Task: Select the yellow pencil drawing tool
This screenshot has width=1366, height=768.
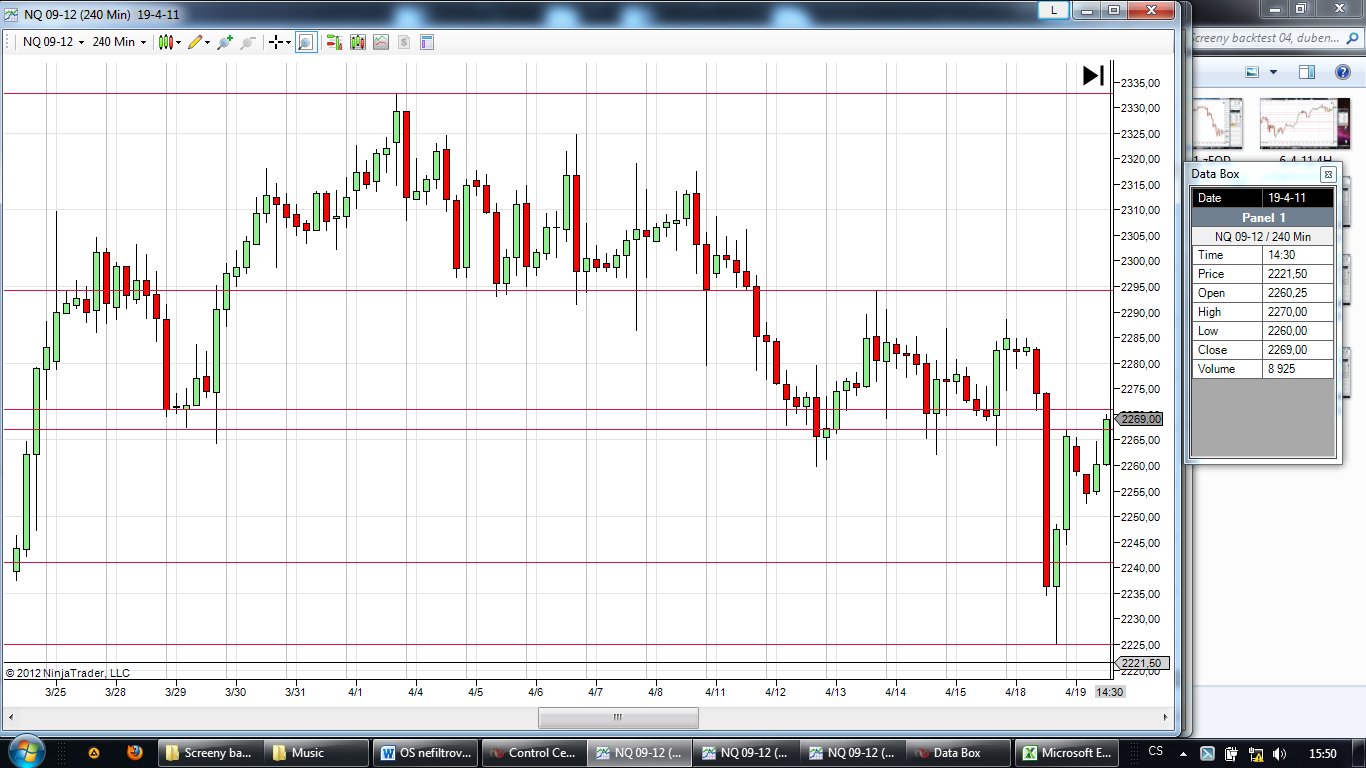Action: (x=194, y=42)
